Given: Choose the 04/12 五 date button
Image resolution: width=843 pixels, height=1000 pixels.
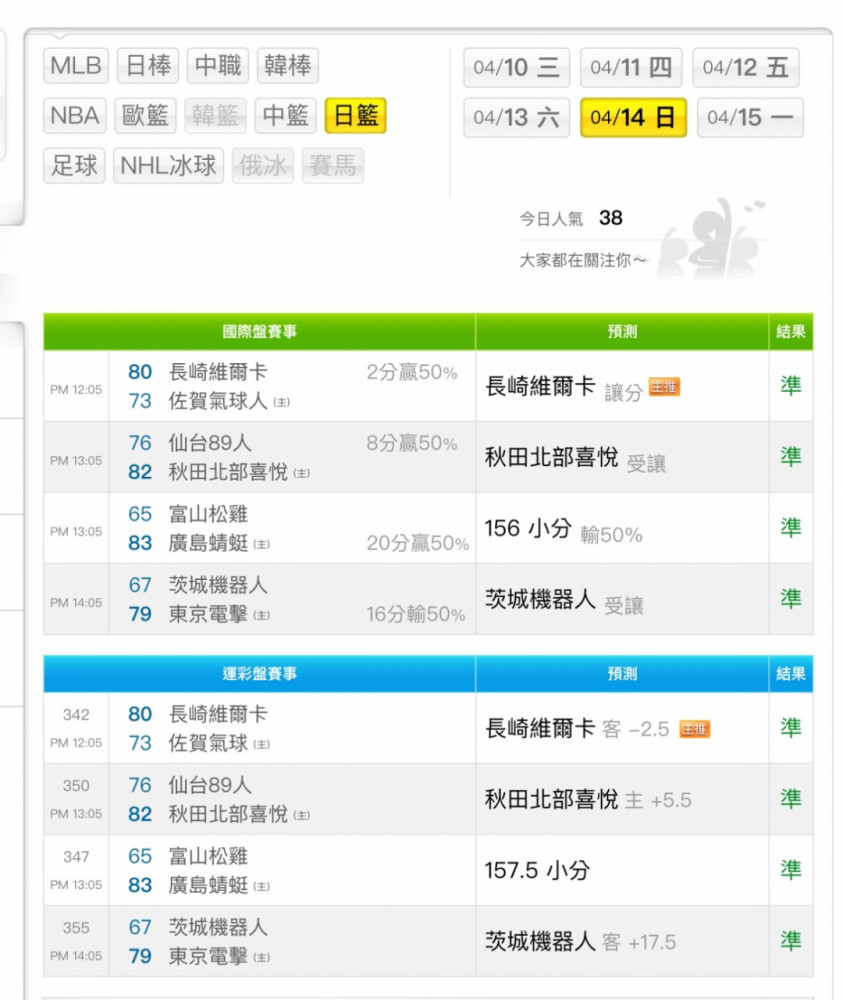Looking at the screenshot, I should coord(746,68).
